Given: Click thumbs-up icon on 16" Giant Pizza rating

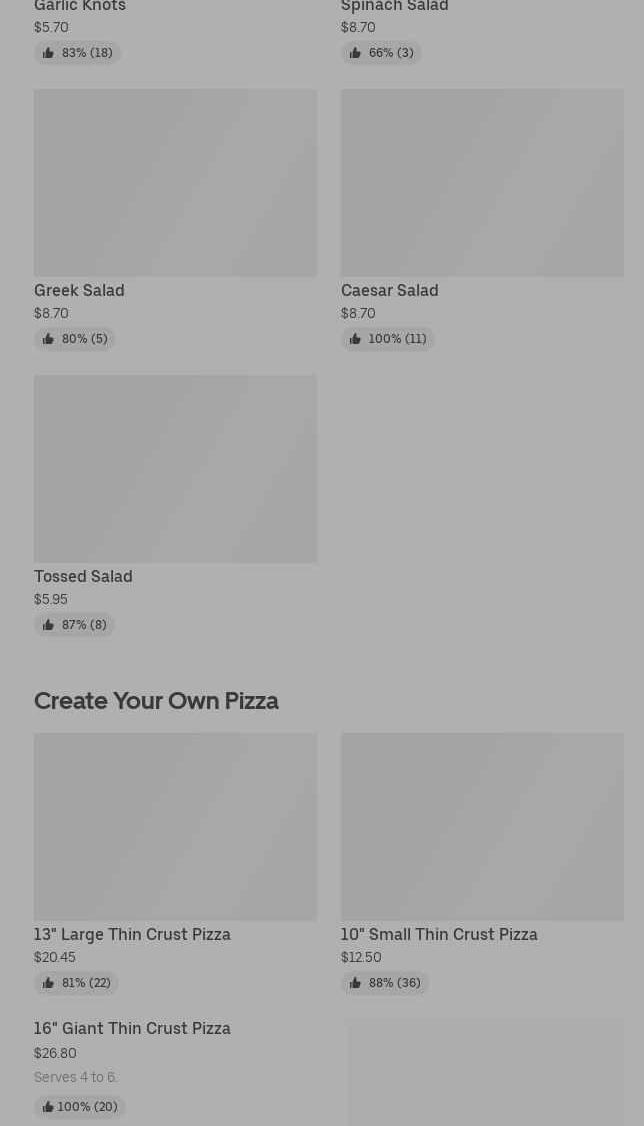Looking at the screenshot, I should click(x=48, y=1107).
